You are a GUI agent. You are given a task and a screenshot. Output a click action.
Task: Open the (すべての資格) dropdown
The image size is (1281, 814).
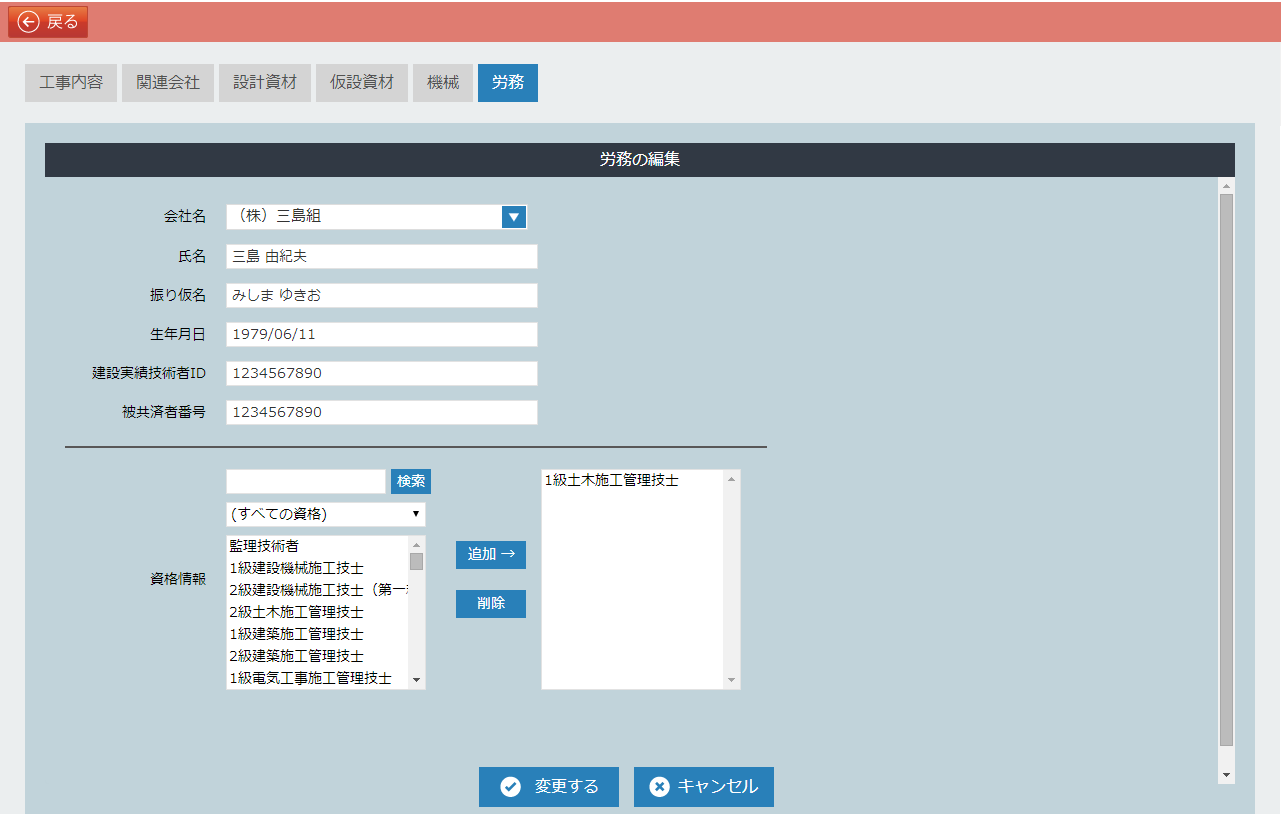[326, 514]
